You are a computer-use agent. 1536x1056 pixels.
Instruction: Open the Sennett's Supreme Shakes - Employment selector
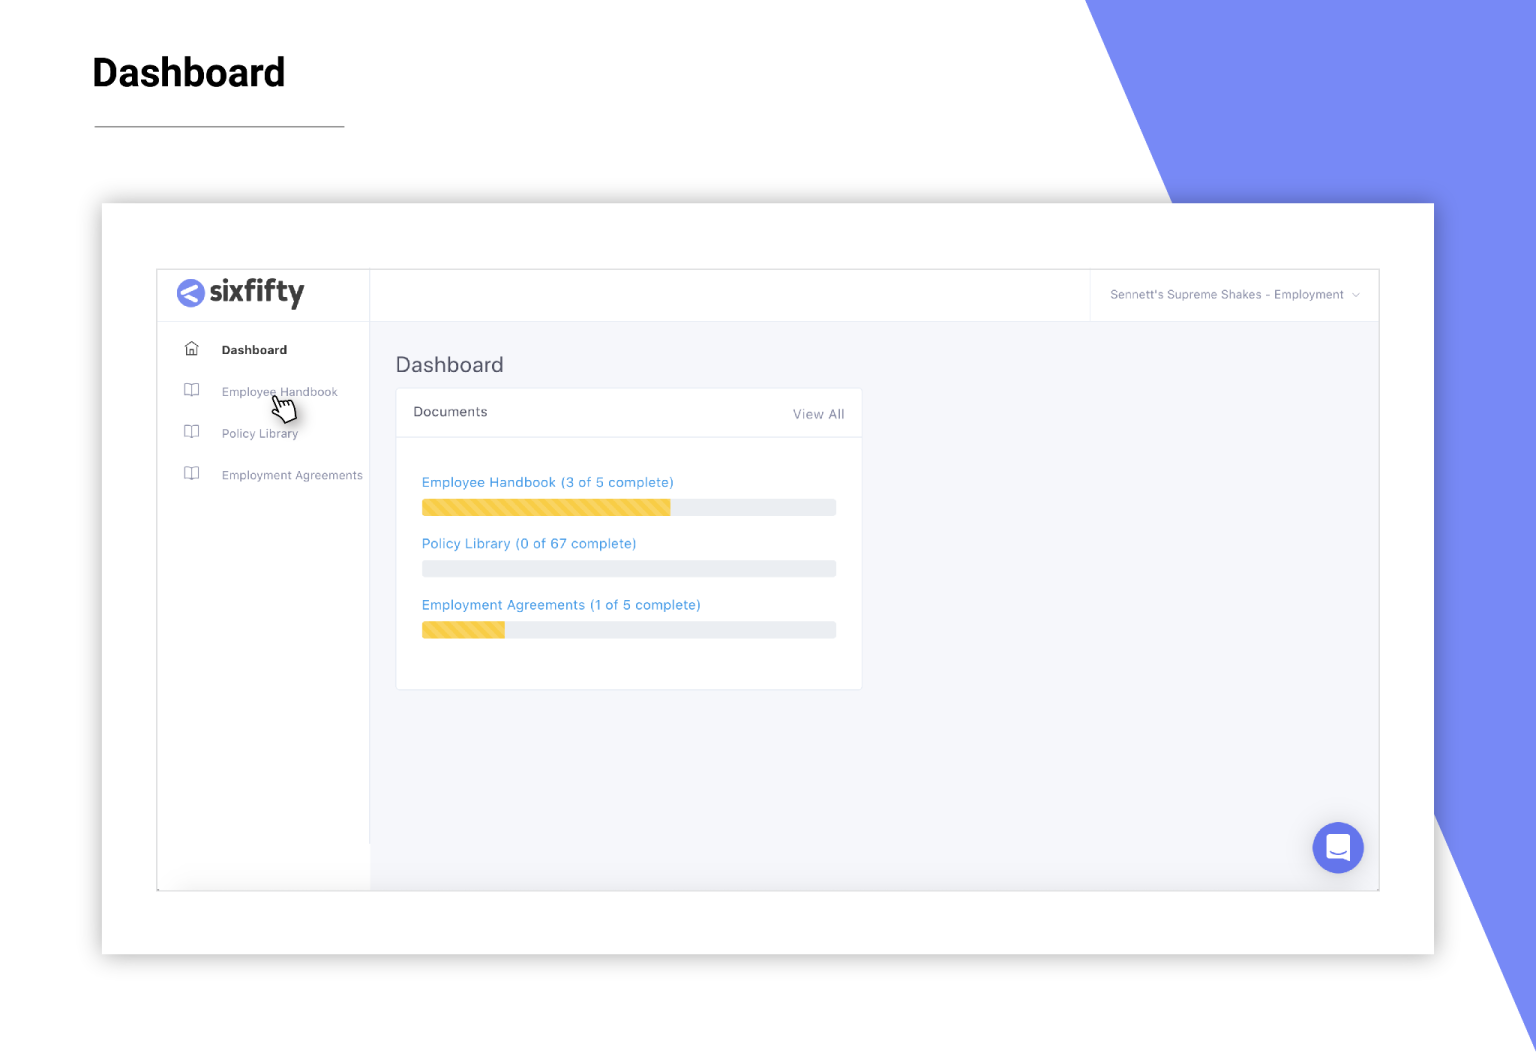1234,295
